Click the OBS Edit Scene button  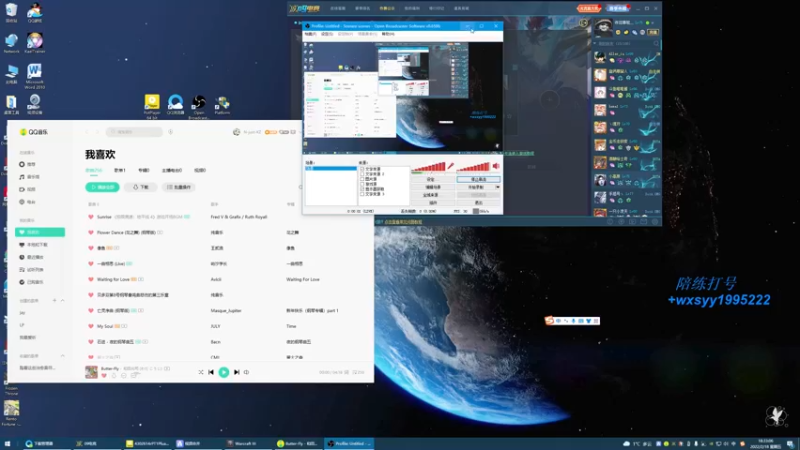coord(432,187)
